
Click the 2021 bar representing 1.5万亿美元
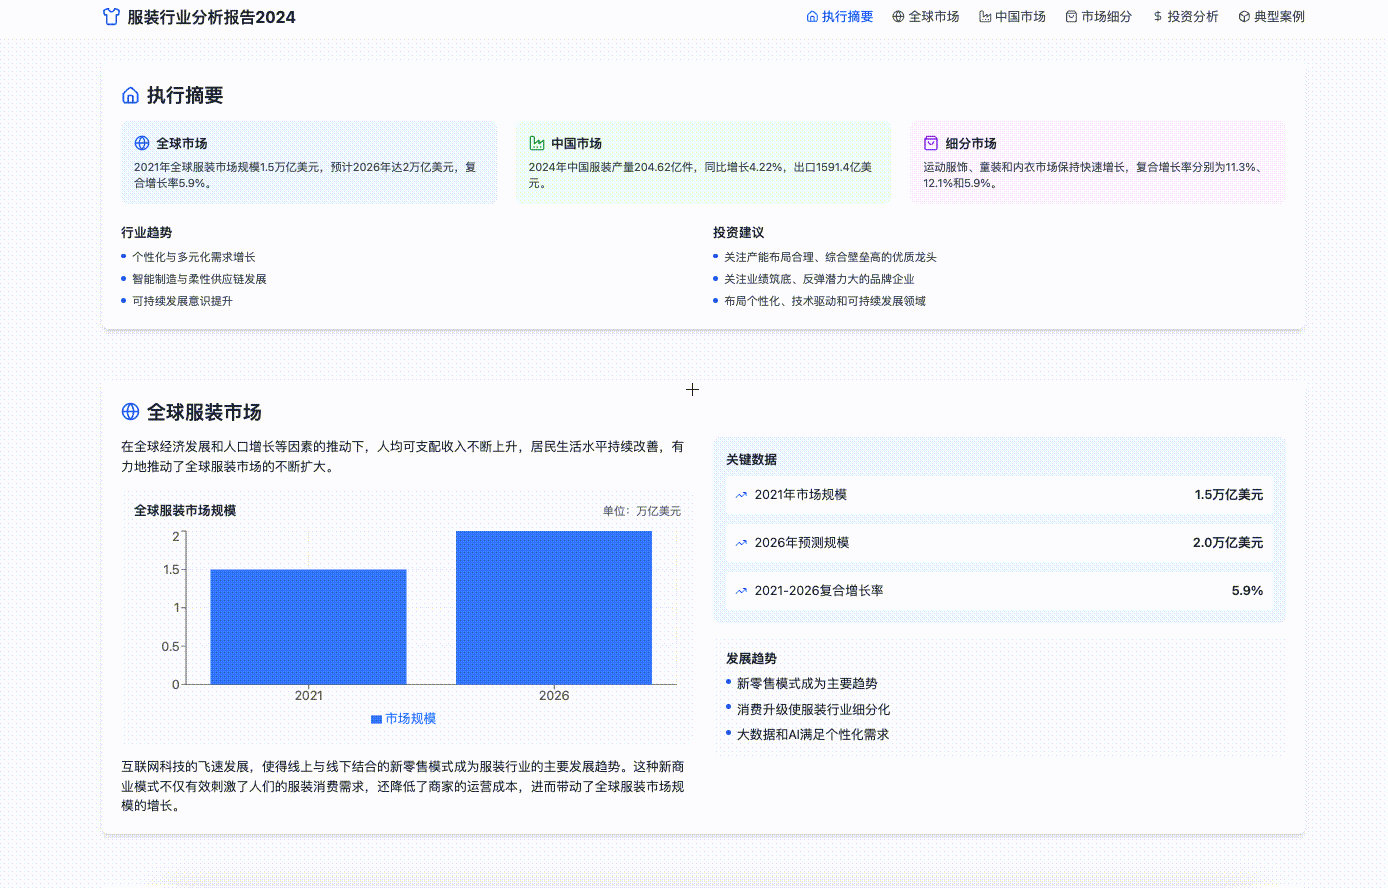[308, 625]
